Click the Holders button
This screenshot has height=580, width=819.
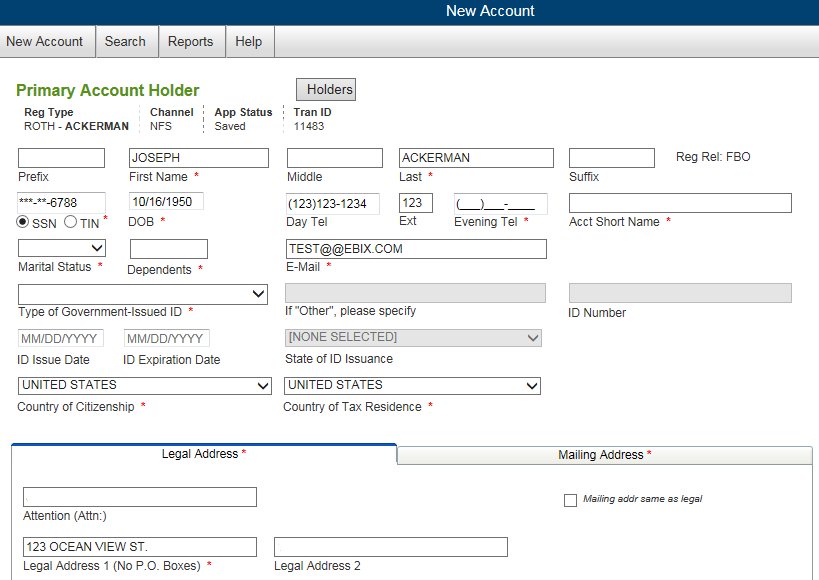(x=325, y=89)
